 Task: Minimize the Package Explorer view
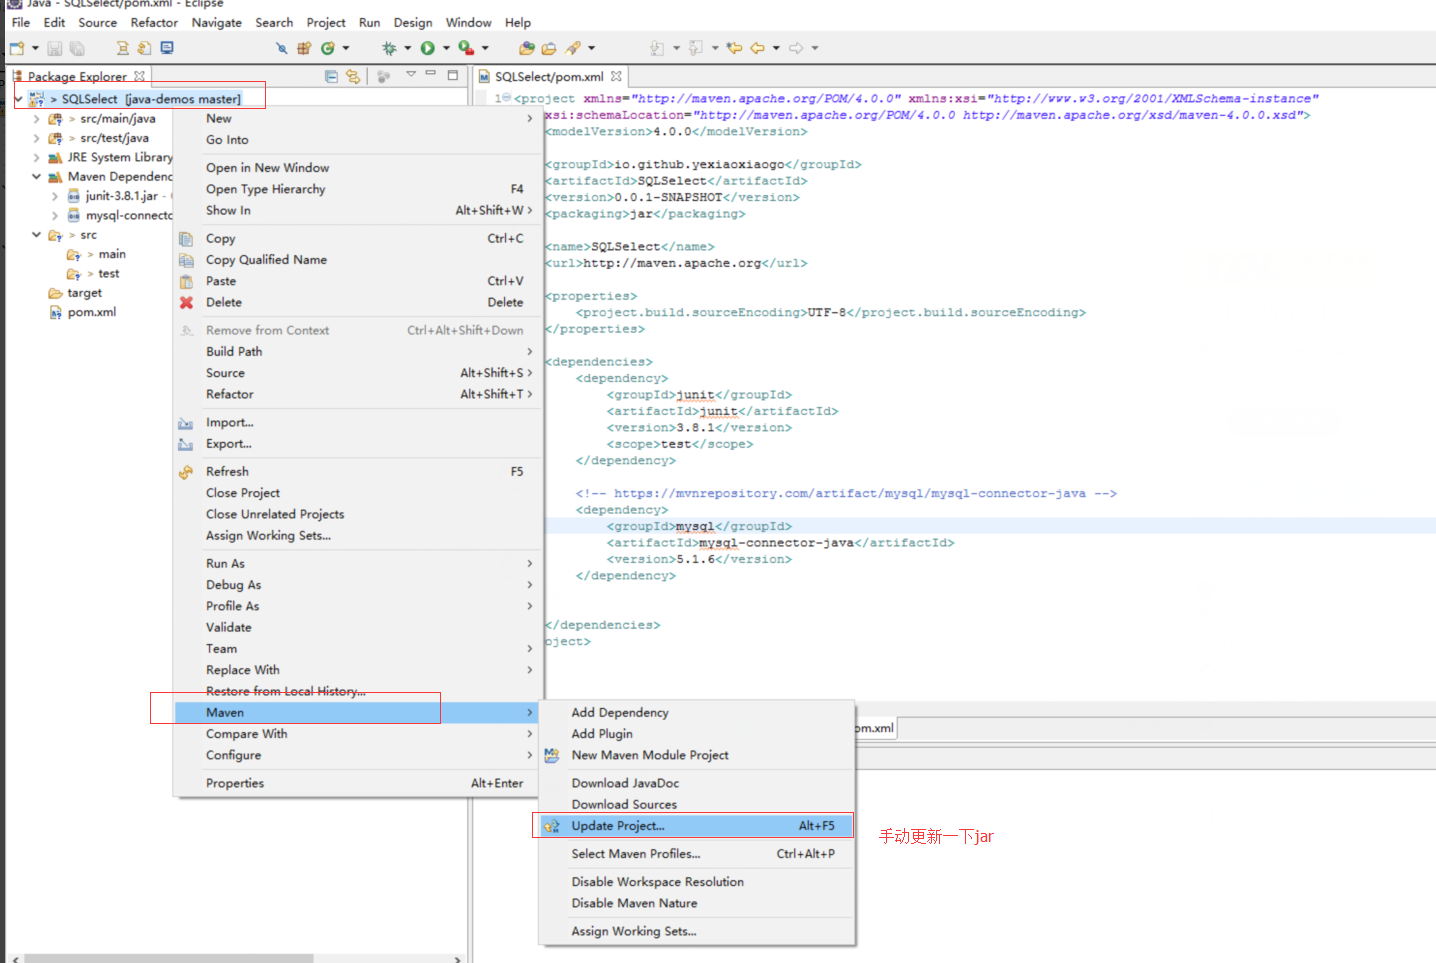pos(431,74)
